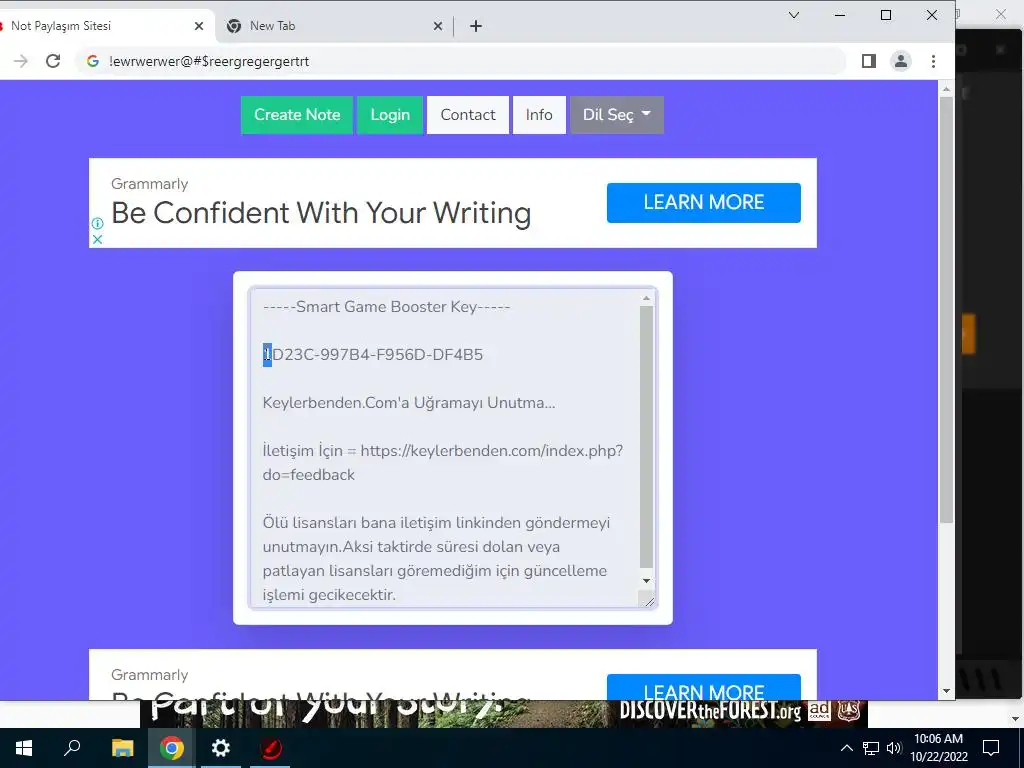Screen dimensions: 1024x768
Task: Click the Google icon in the address bar
Action: (x=93, y=61)
